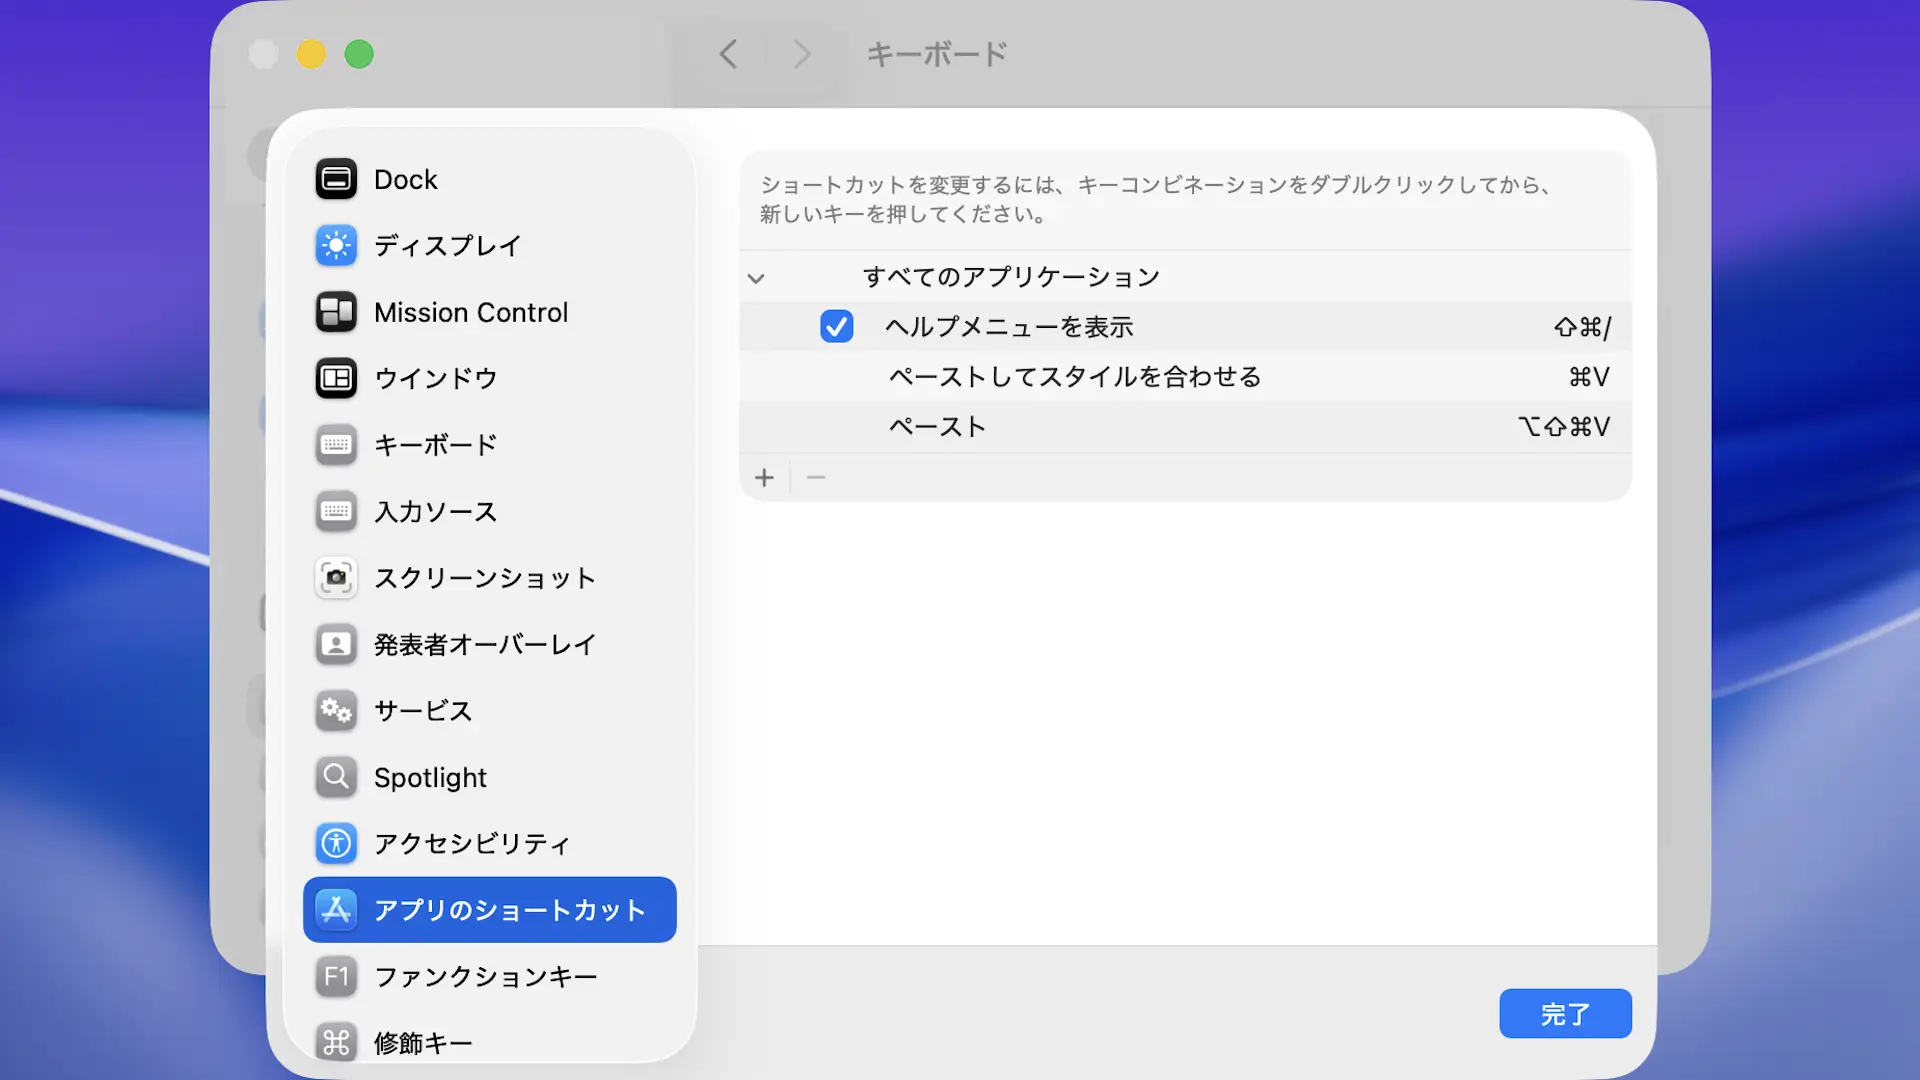This screenshot has height=1080, width=1920.
Task: Uncheck ヘルプメニューを表示 checkbox
Action: 836,327
